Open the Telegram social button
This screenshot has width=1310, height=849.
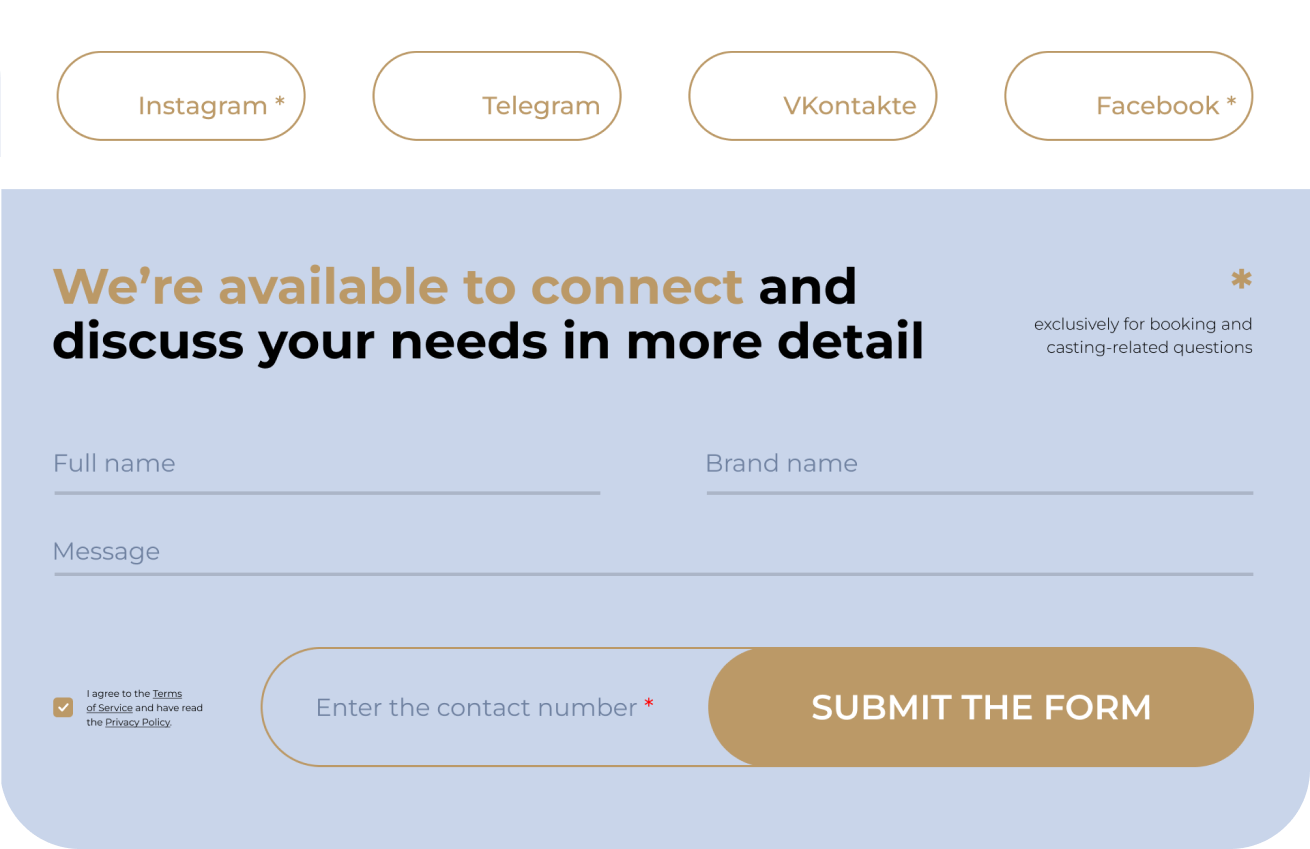[x=497, y=96]
